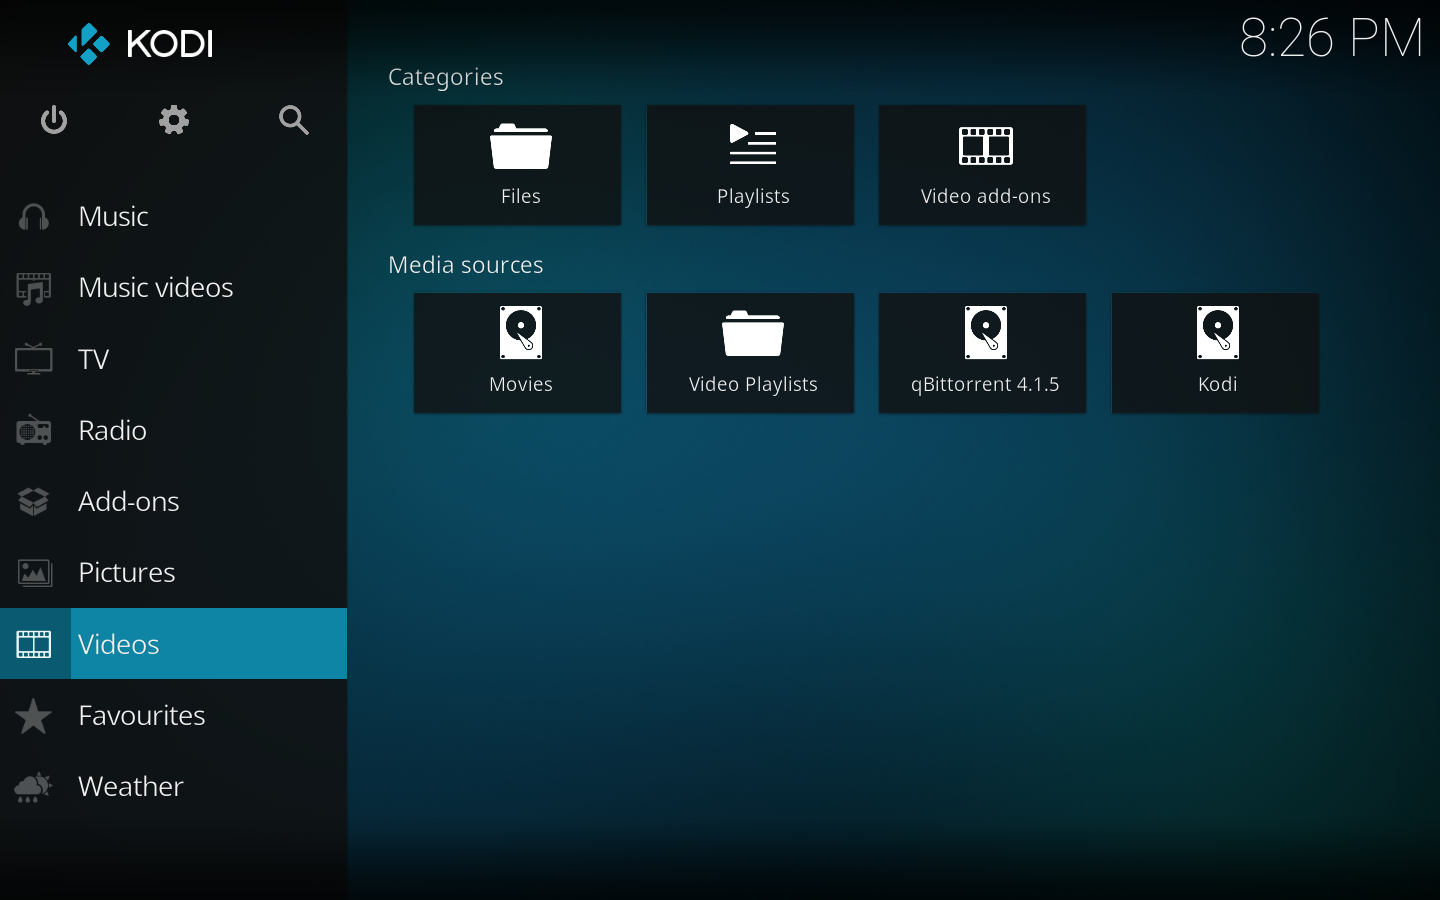The image size is (1440, 900).
Task: Click the Radio icon in sidebar
Action: click(34, 431)
